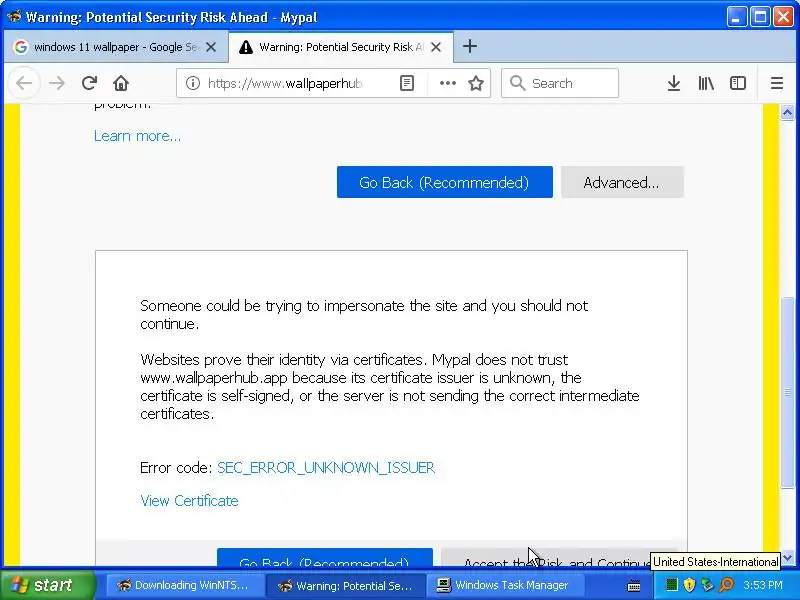800x600 pixels.
Task: Click upper Go Back (Recommended) button
Action: 444,182
